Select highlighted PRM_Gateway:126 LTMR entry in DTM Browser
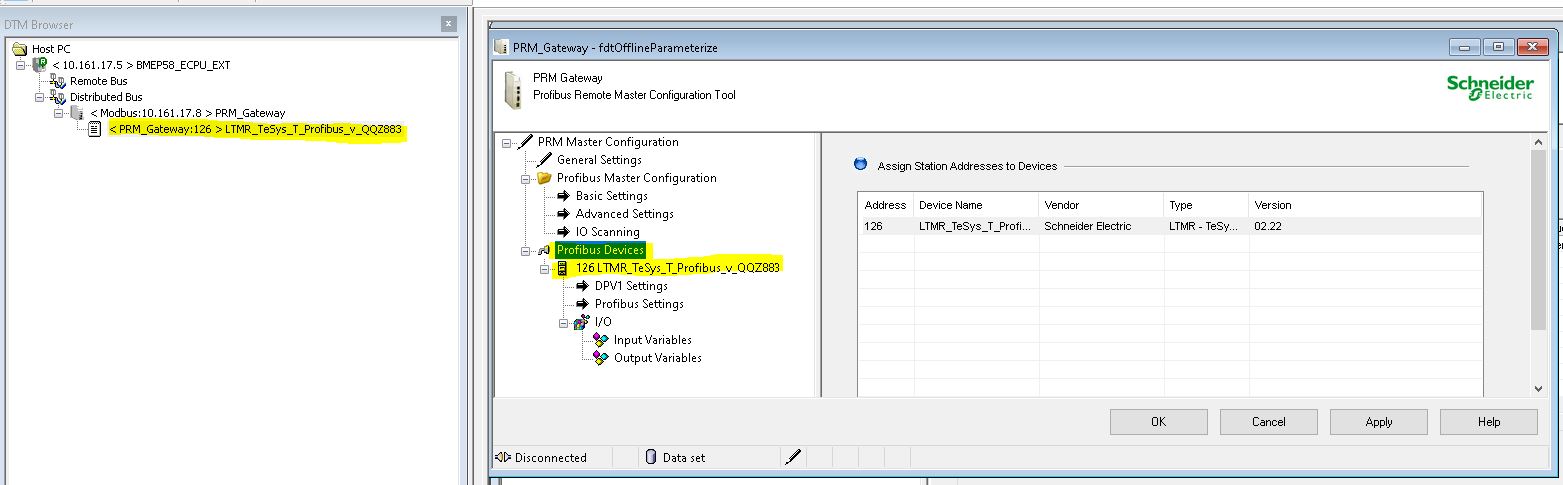Viewport: 1563px width, 485px height. click(x=256, y=129)
